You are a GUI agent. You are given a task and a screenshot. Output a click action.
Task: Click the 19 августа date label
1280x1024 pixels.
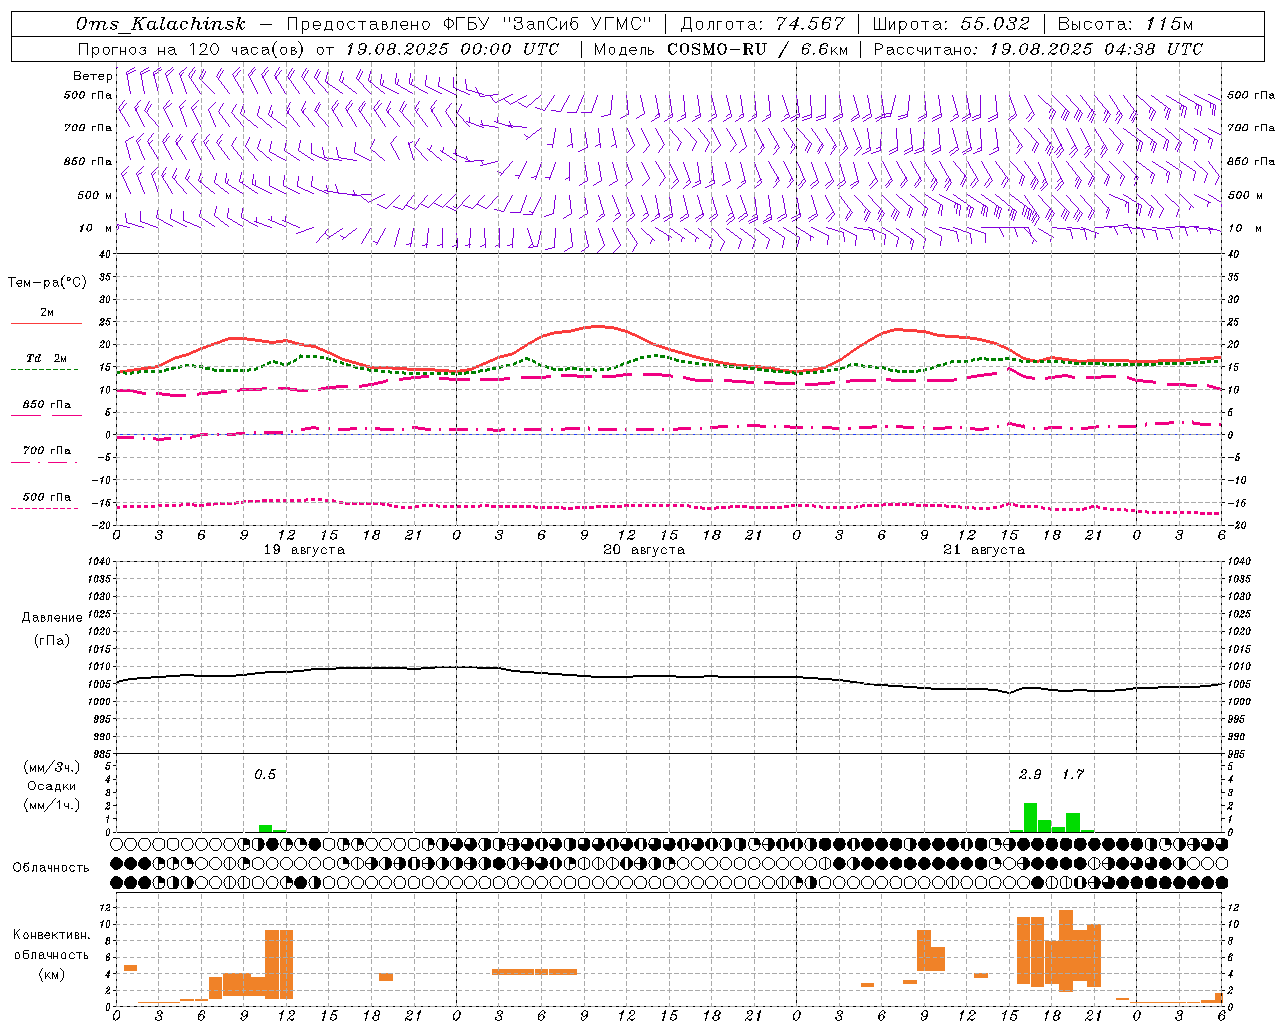[x=304, y=550]
